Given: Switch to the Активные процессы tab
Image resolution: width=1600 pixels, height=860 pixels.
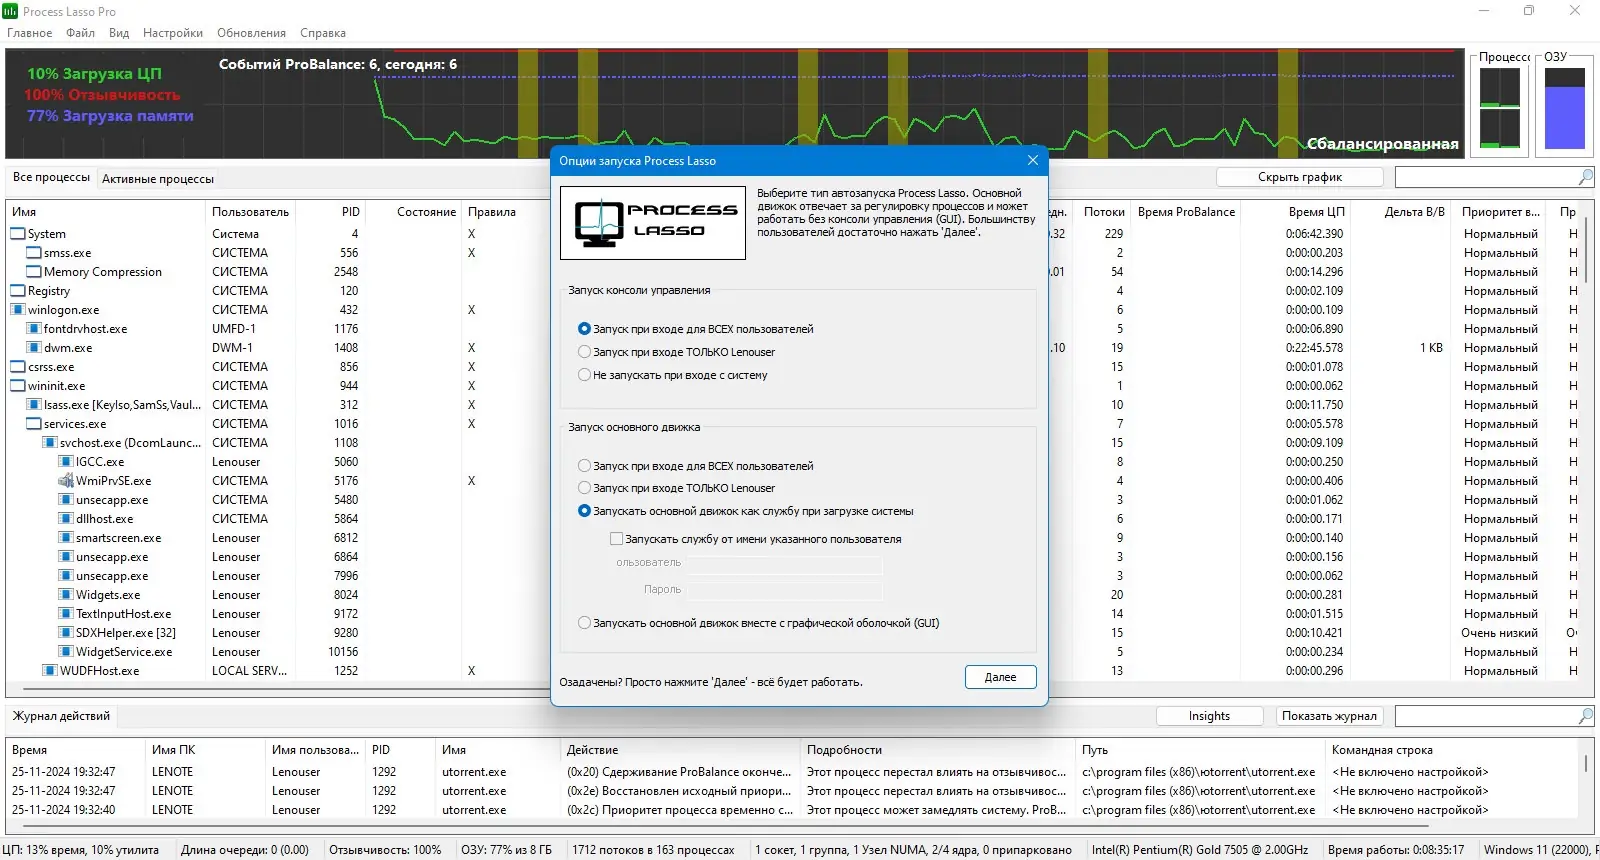Looking at the screenshot, I should (158, 179).
